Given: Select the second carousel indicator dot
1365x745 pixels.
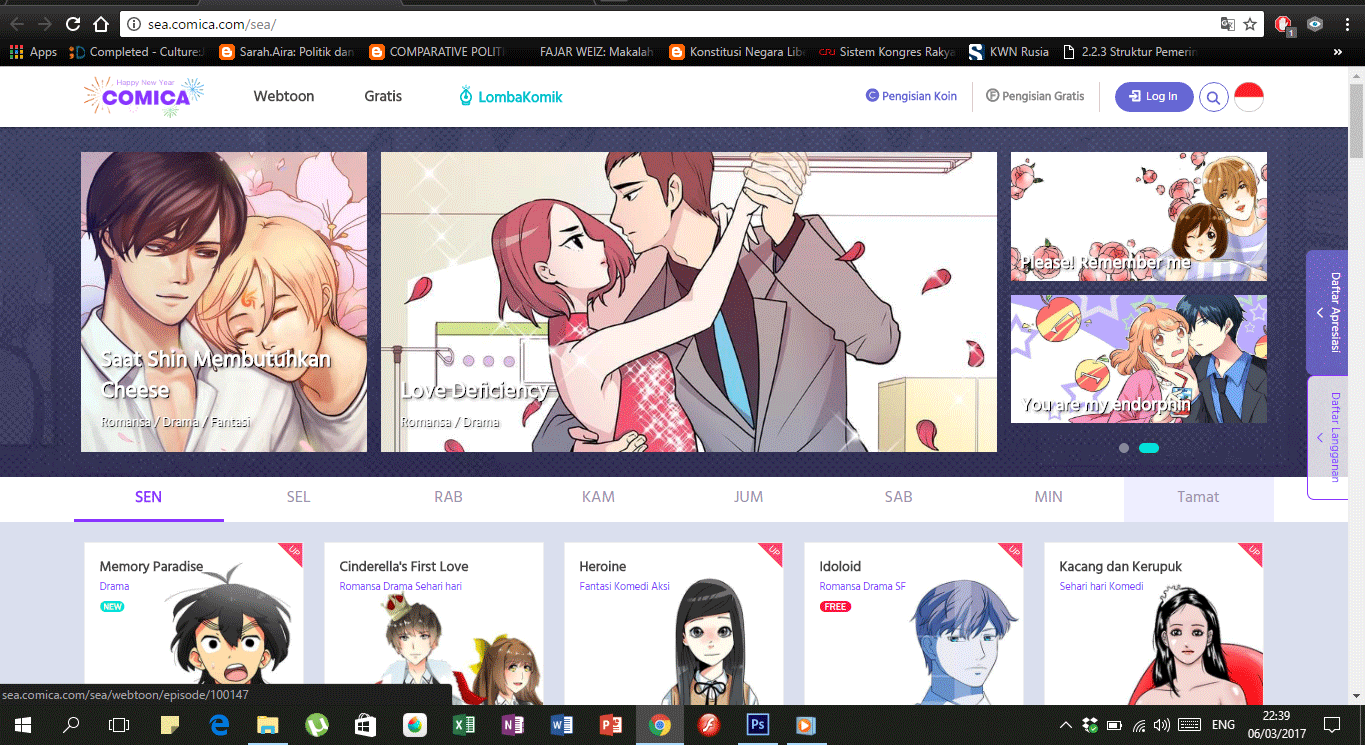Looking at the screenshot, I should [x=1148, y=448].
